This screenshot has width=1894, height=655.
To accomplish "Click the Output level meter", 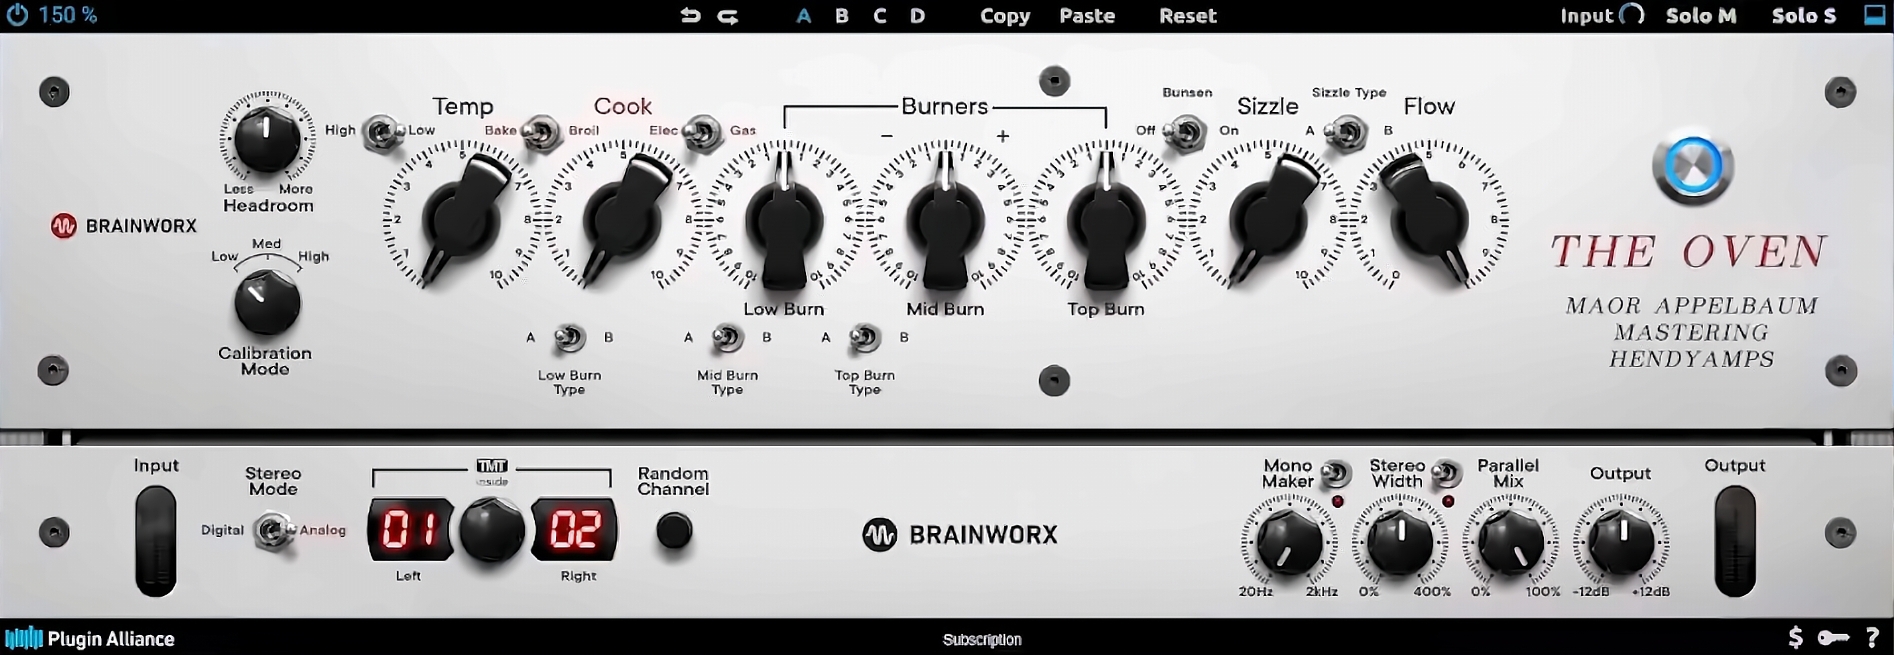I will pyautogui.click(x=1735, y=541).
